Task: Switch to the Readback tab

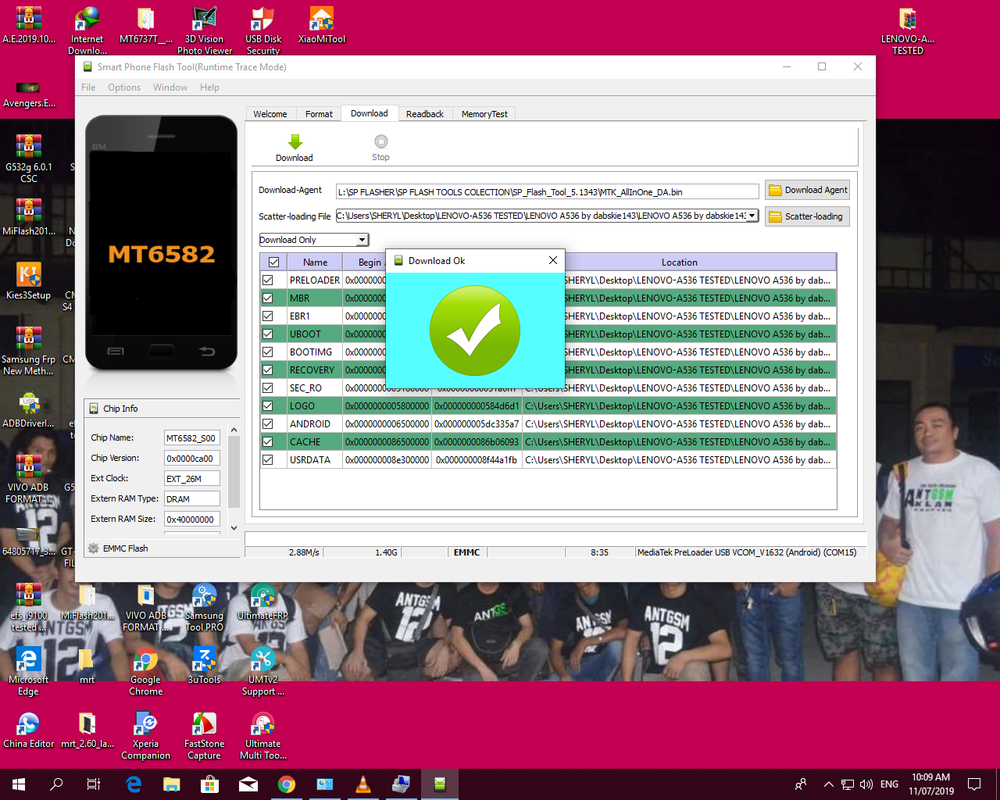Action: [x=425, y=114]
